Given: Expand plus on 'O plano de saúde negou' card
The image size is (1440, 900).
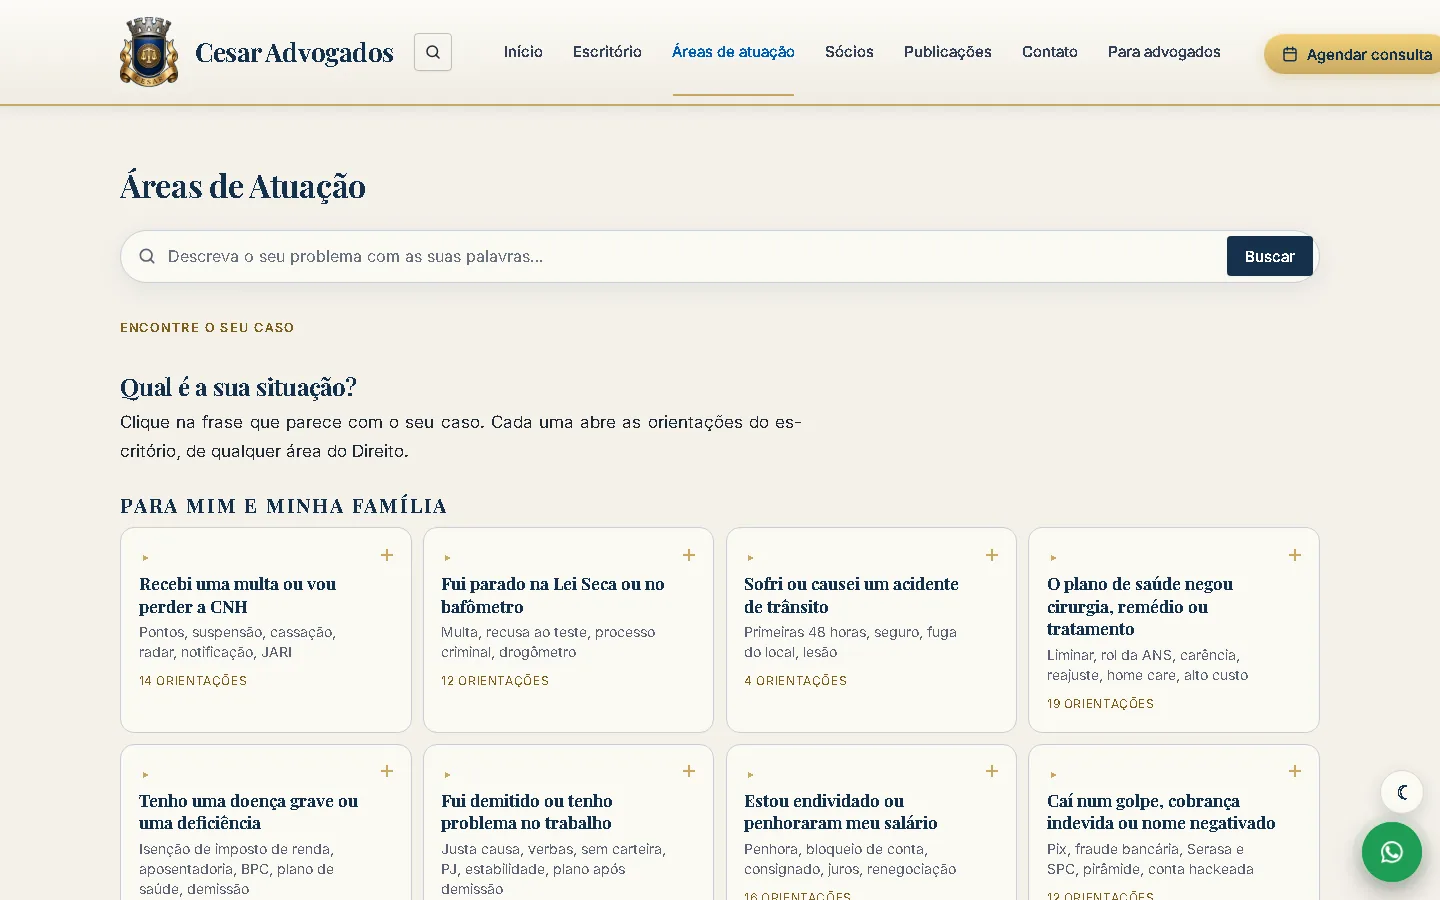Looking at the screenshot, I should pos(1295,555).
